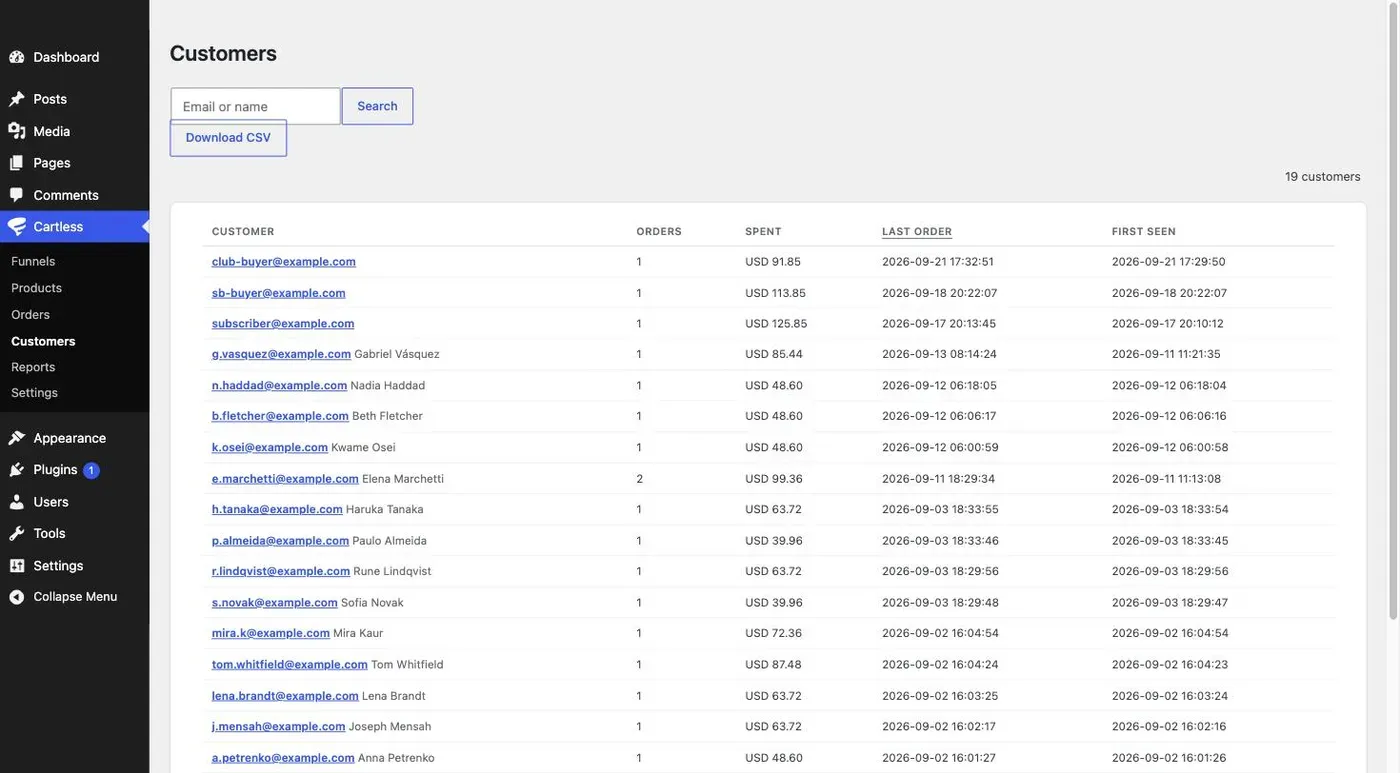The width and height of the screenshot is (1400, 773).
Task: Open the Reports submenu item
Action: [x=33, y=367]
